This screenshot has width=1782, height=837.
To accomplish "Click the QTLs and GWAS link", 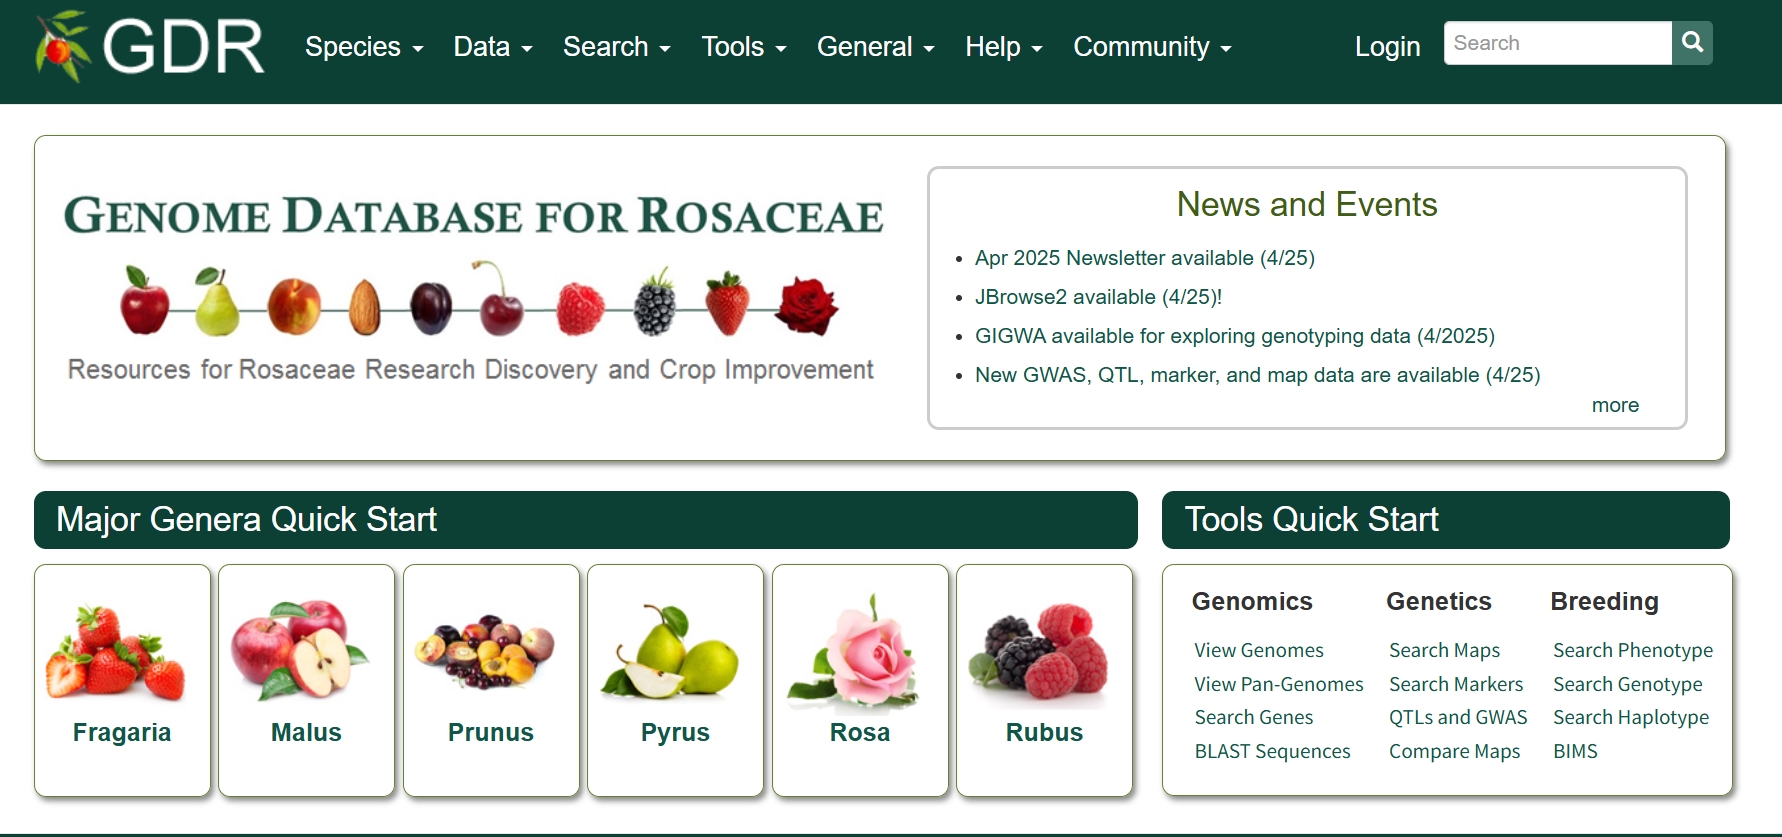I will click(1458, 717).
